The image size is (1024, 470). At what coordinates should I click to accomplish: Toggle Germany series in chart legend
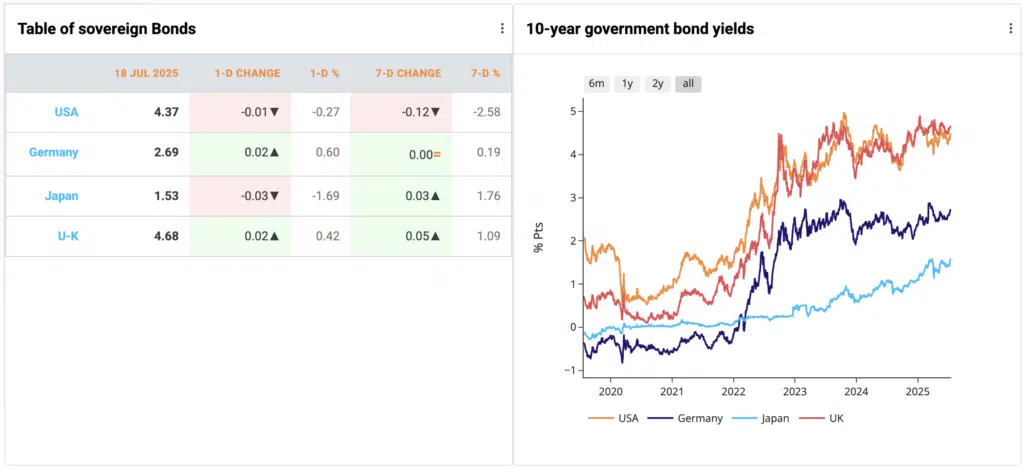click(x=685, y=418)
